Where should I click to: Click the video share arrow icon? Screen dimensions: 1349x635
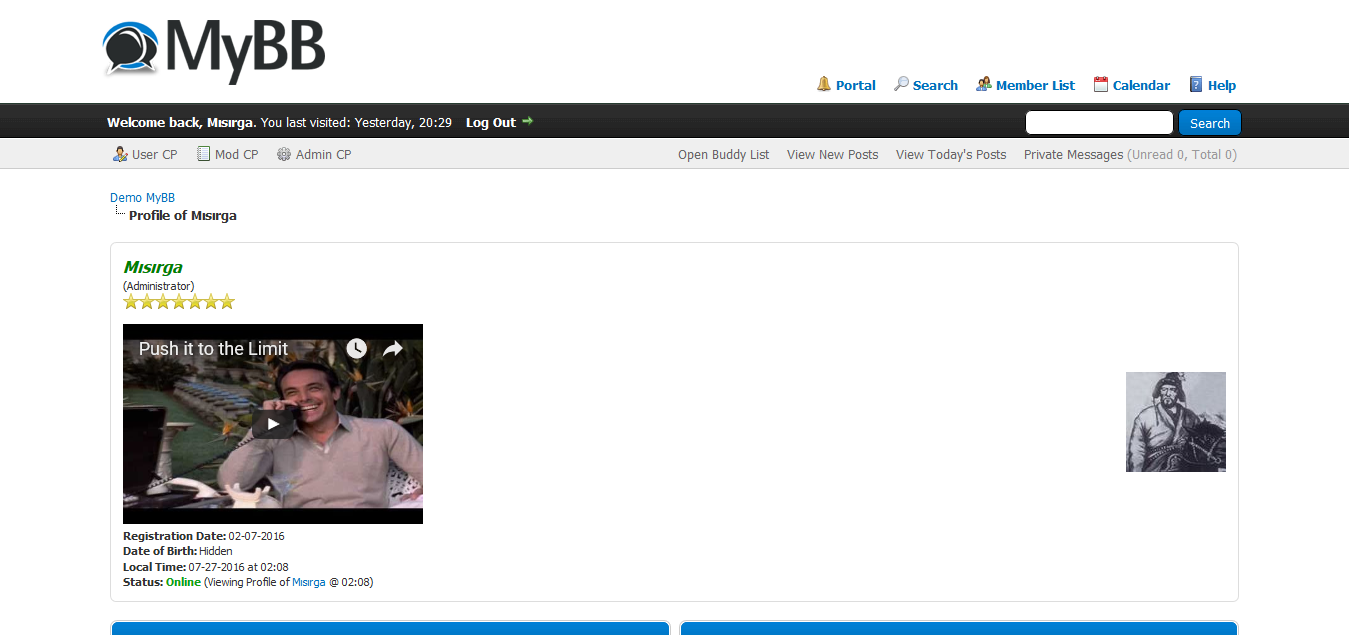point(393,348)
